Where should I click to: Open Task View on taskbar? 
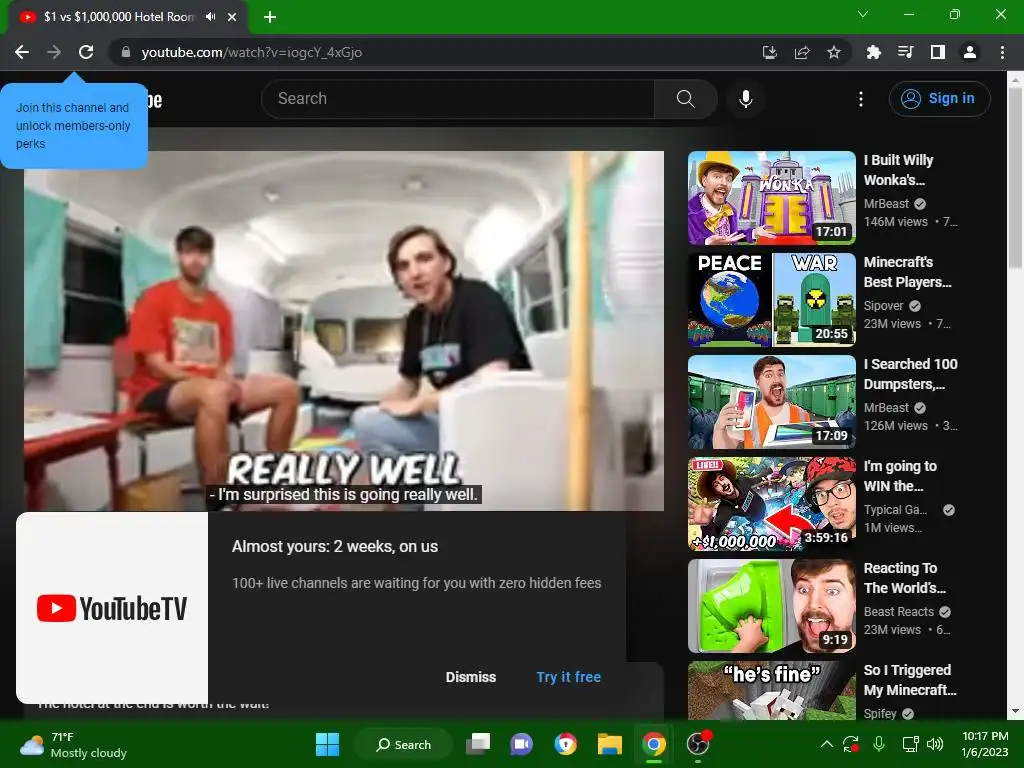coord(478,744)
